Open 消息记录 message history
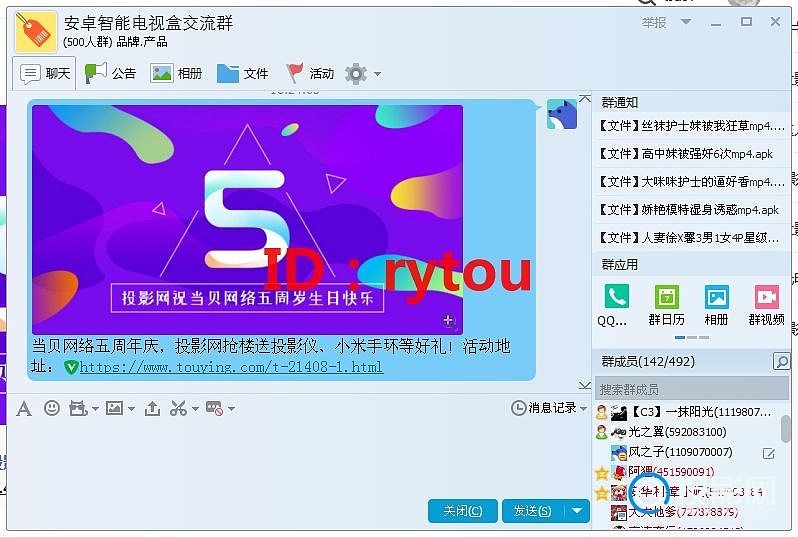Image resolution: width=798 pixels, height=537 pixels. pyautogui.click(x=544, y=408)
